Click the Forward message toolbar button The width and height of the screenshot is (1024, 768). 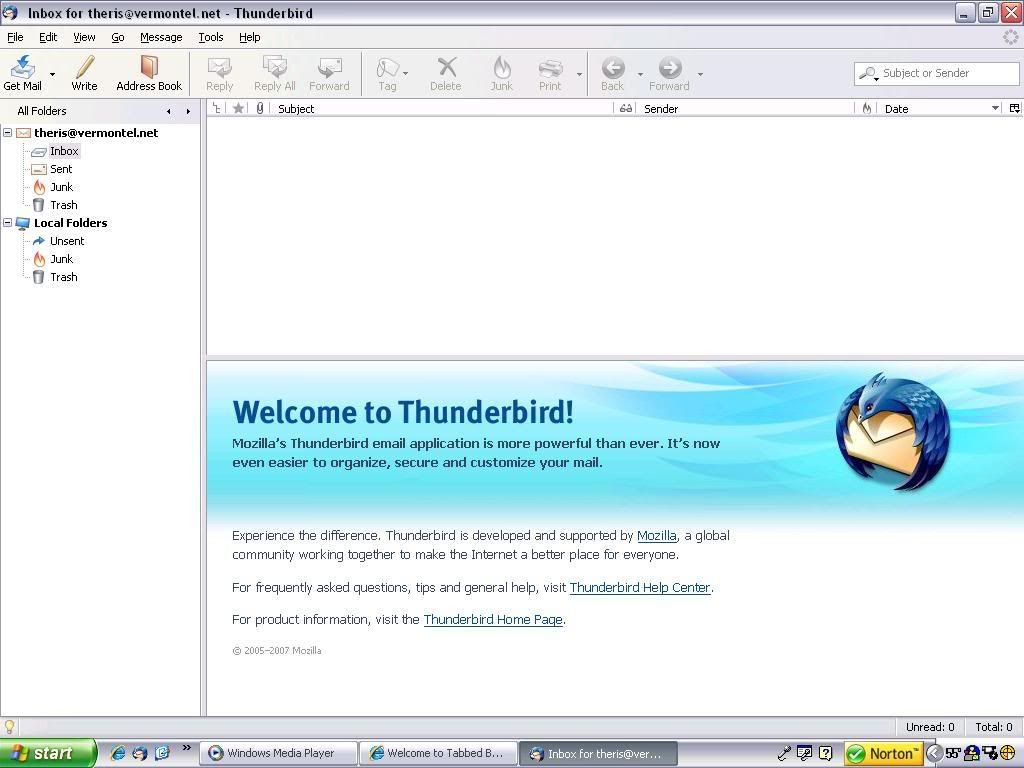329,74
